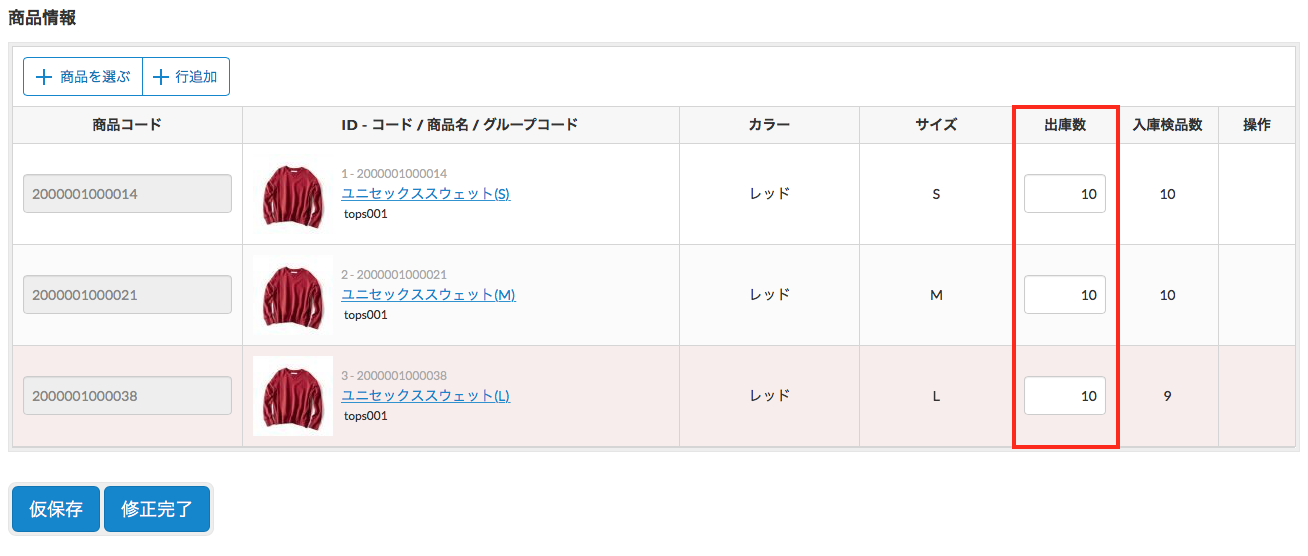Screen dimensions: 1308x556
Task: Click the 商品を選ぶ button
Action: tap(83, 77)
